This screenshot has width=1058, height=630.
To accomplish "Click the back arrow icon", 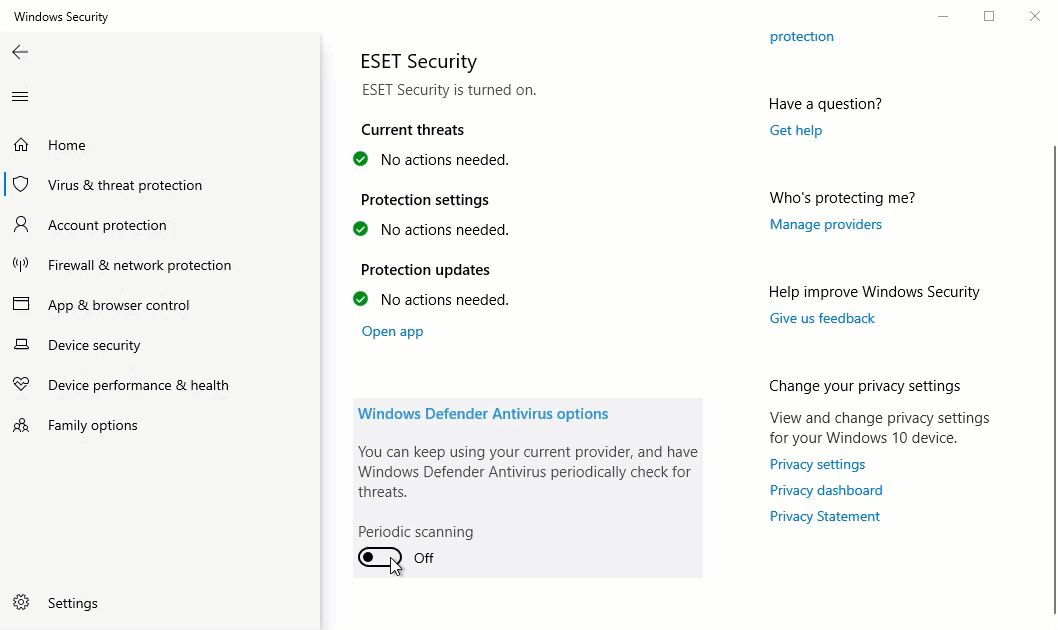I will click(20, 52).
